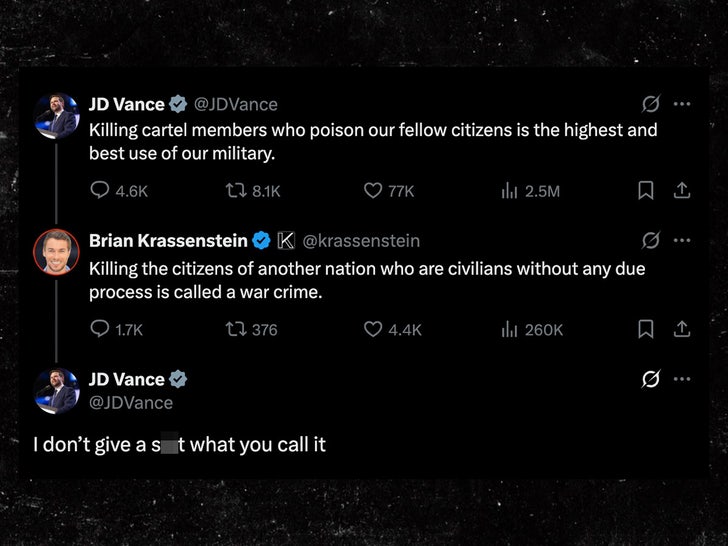
Task: Reply to Brian Krassenstein's tweet
Action: 100,328
